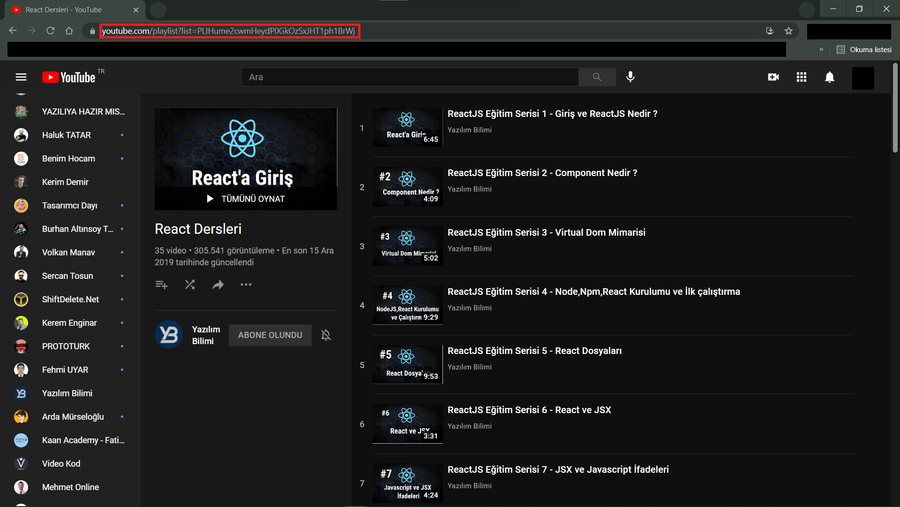
Task: Play all with TÜMÜNÜ OYNAT
Action: 246,199
